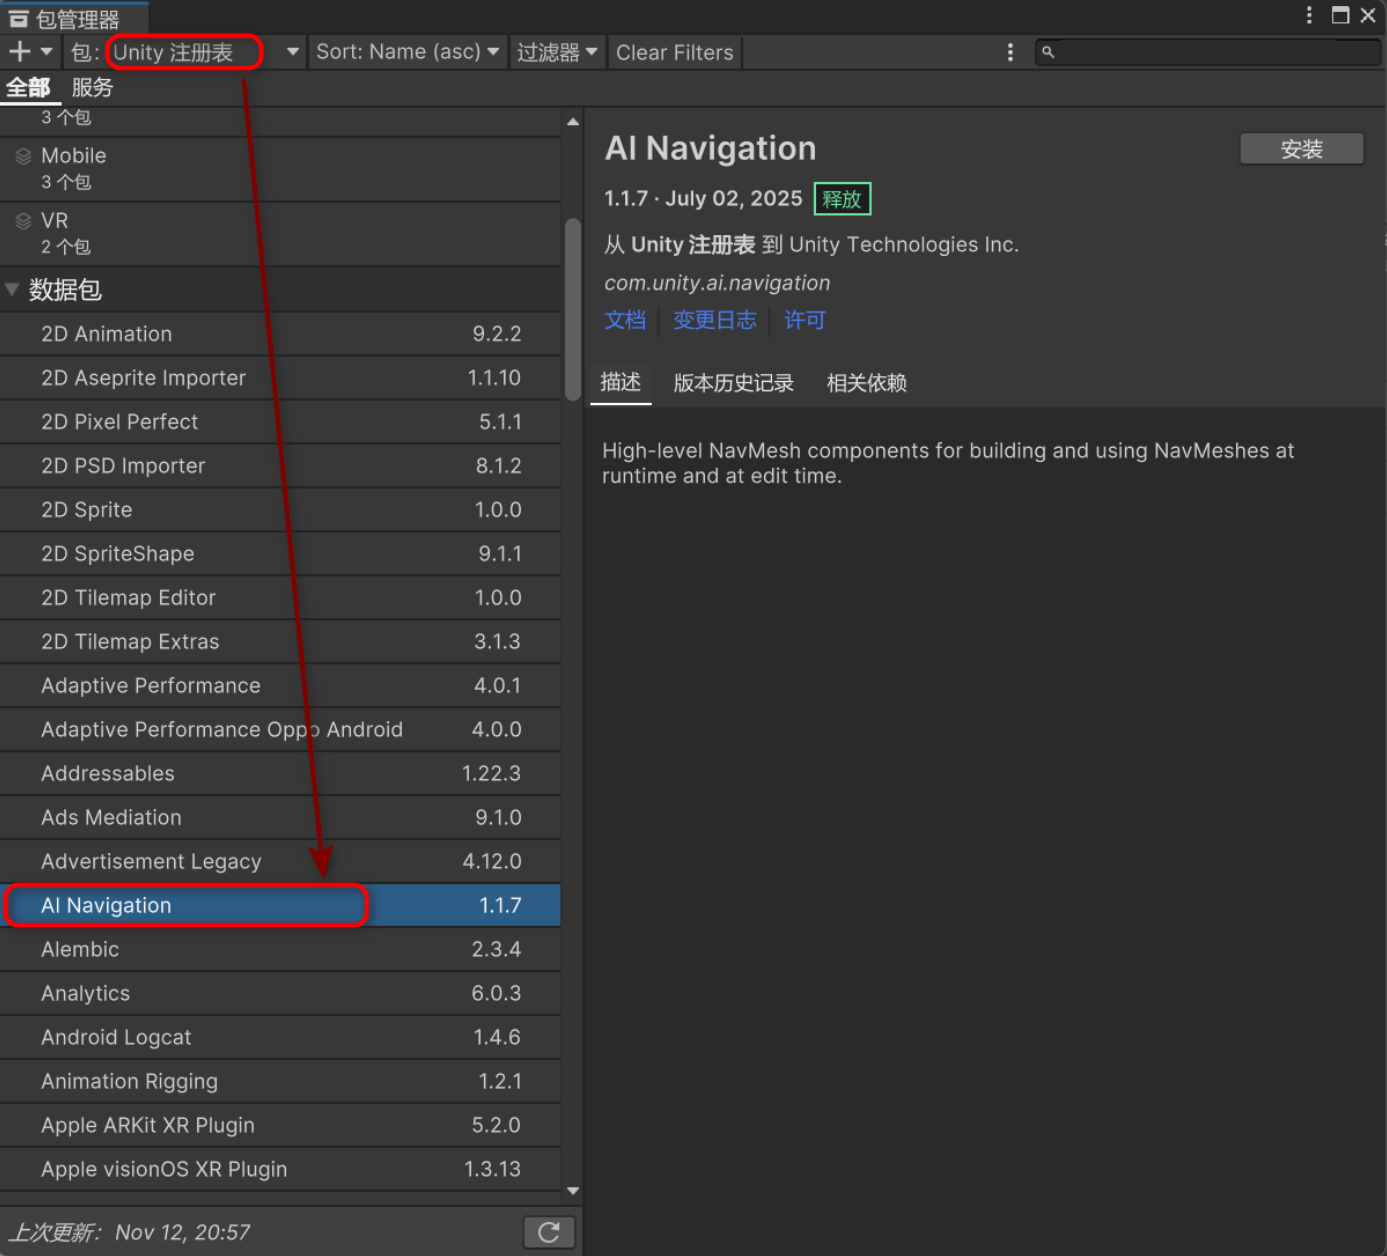Click the refresh package list button
The image size is (1387, 1256).
point(549,1233)
